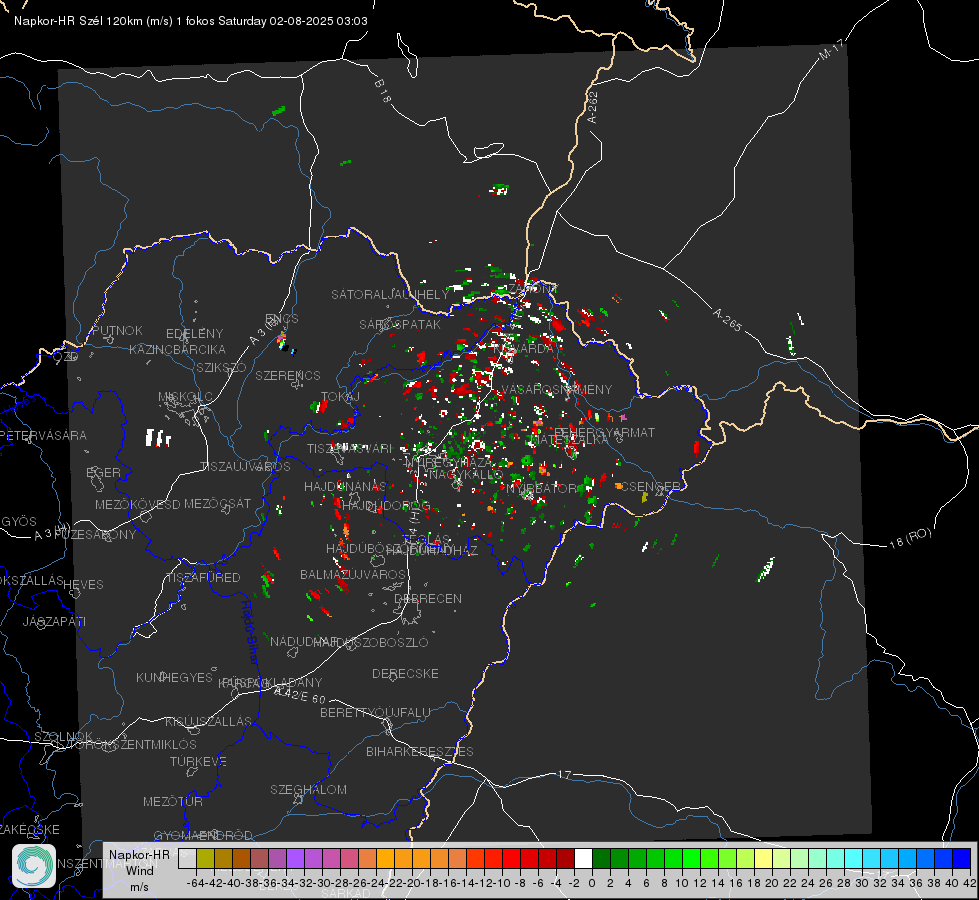
Task: Select the '42' value at legend end
Action: 970,883
